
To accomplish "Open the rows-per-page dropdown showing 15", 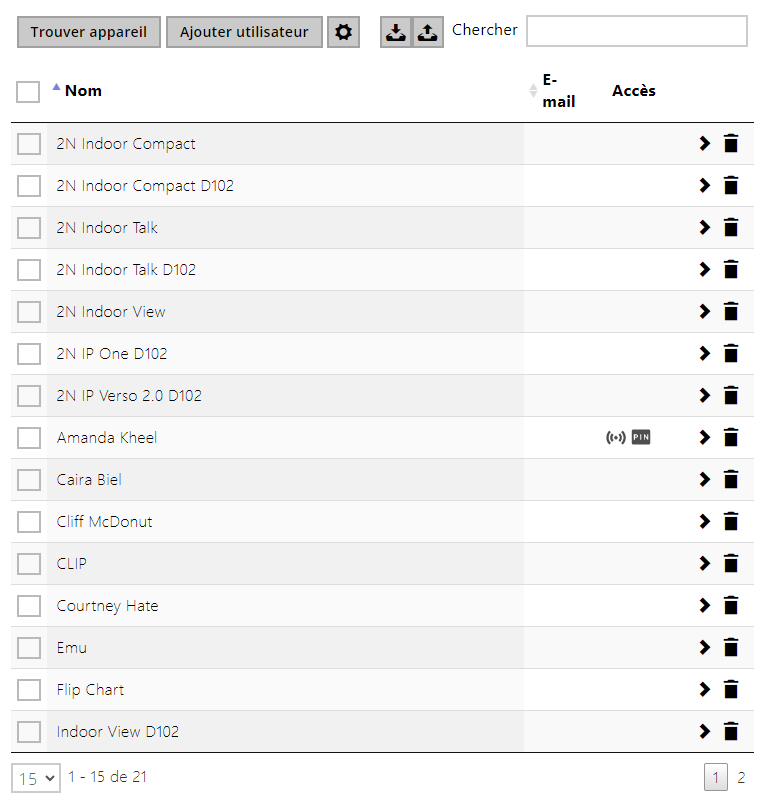I will [x=36, y=777].
